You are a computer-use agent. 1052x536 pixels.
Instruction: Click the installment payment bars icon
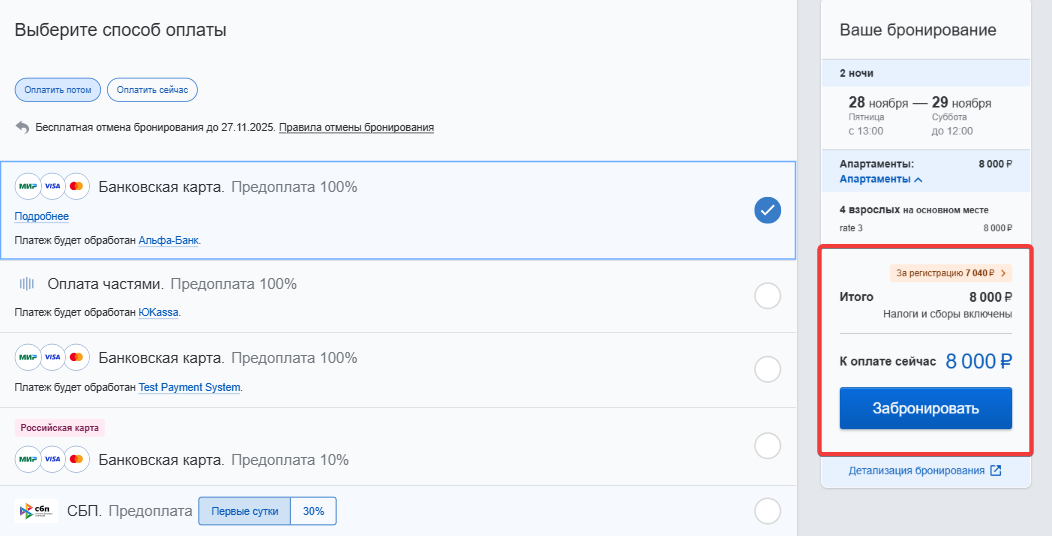click(x=27, y=284)
